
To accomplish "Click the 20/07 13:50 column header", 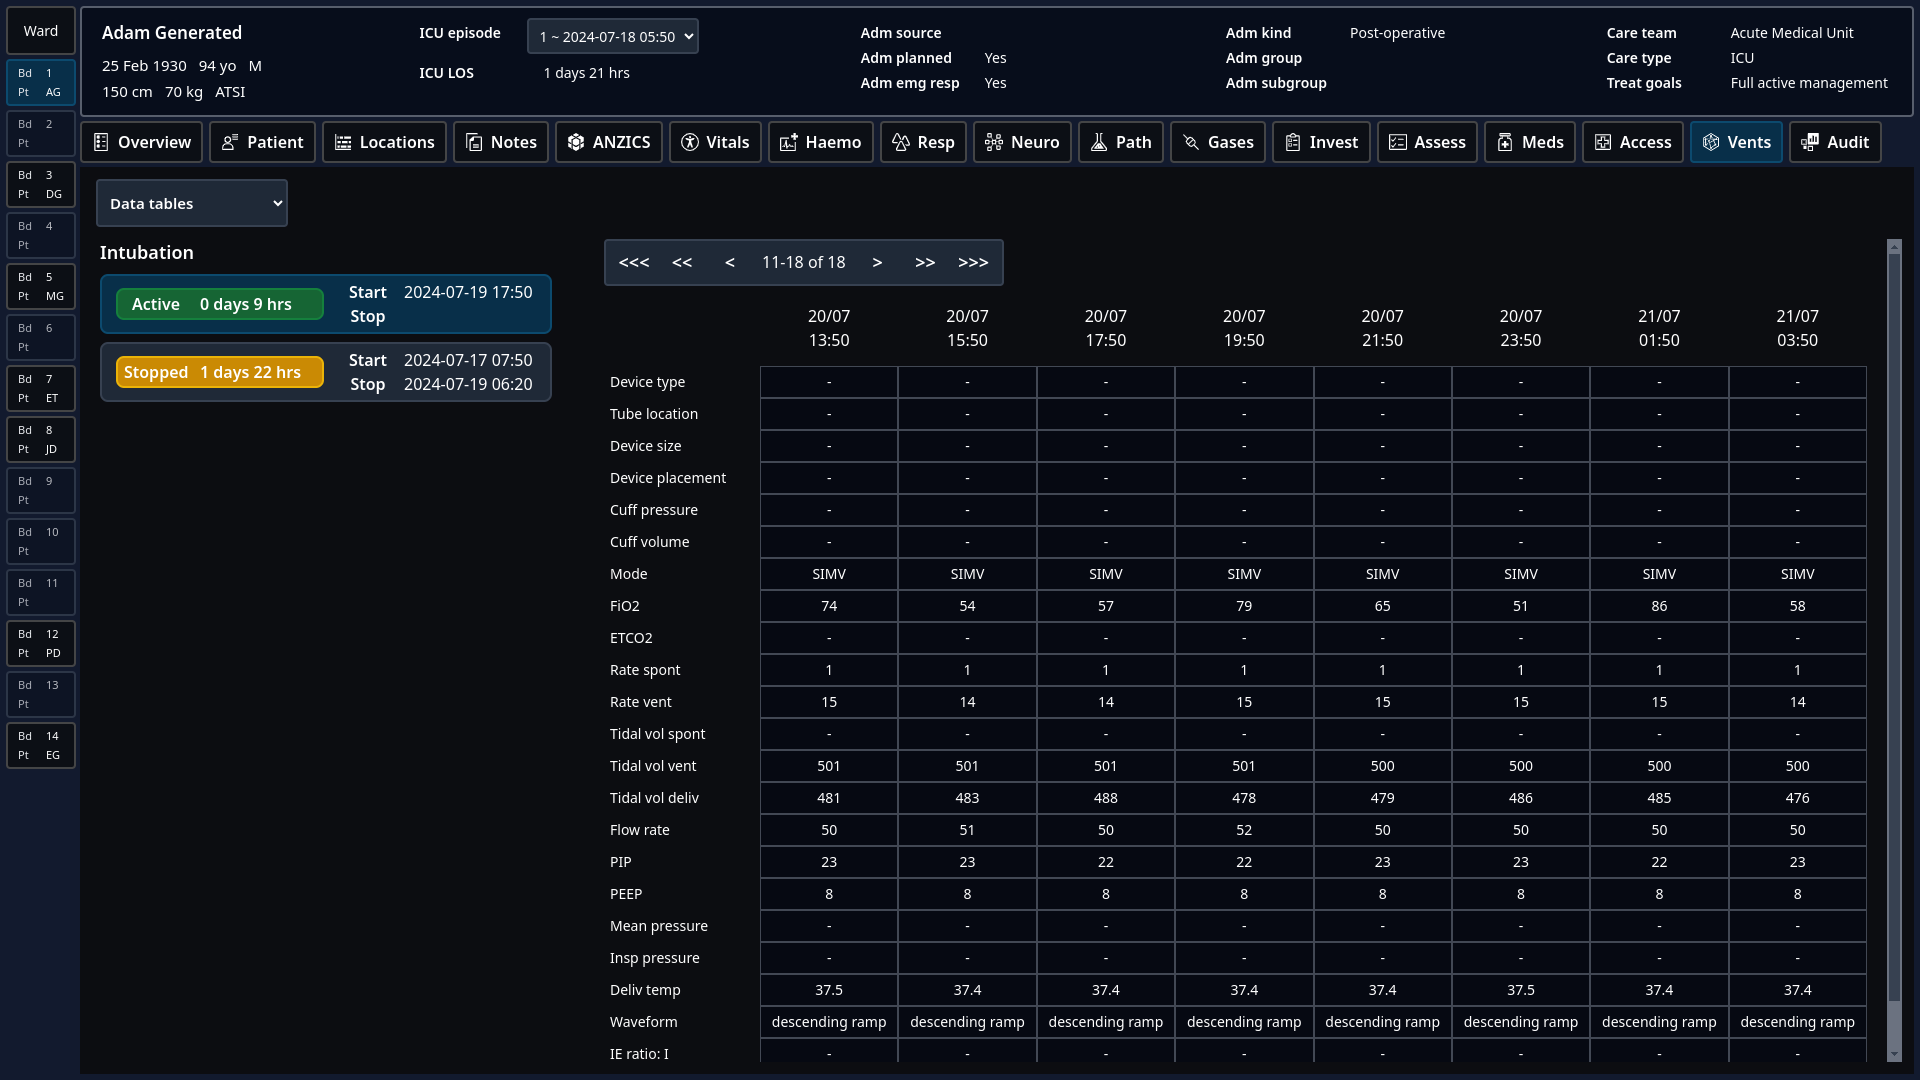I will pyautogui.click(x=829, y=328).
